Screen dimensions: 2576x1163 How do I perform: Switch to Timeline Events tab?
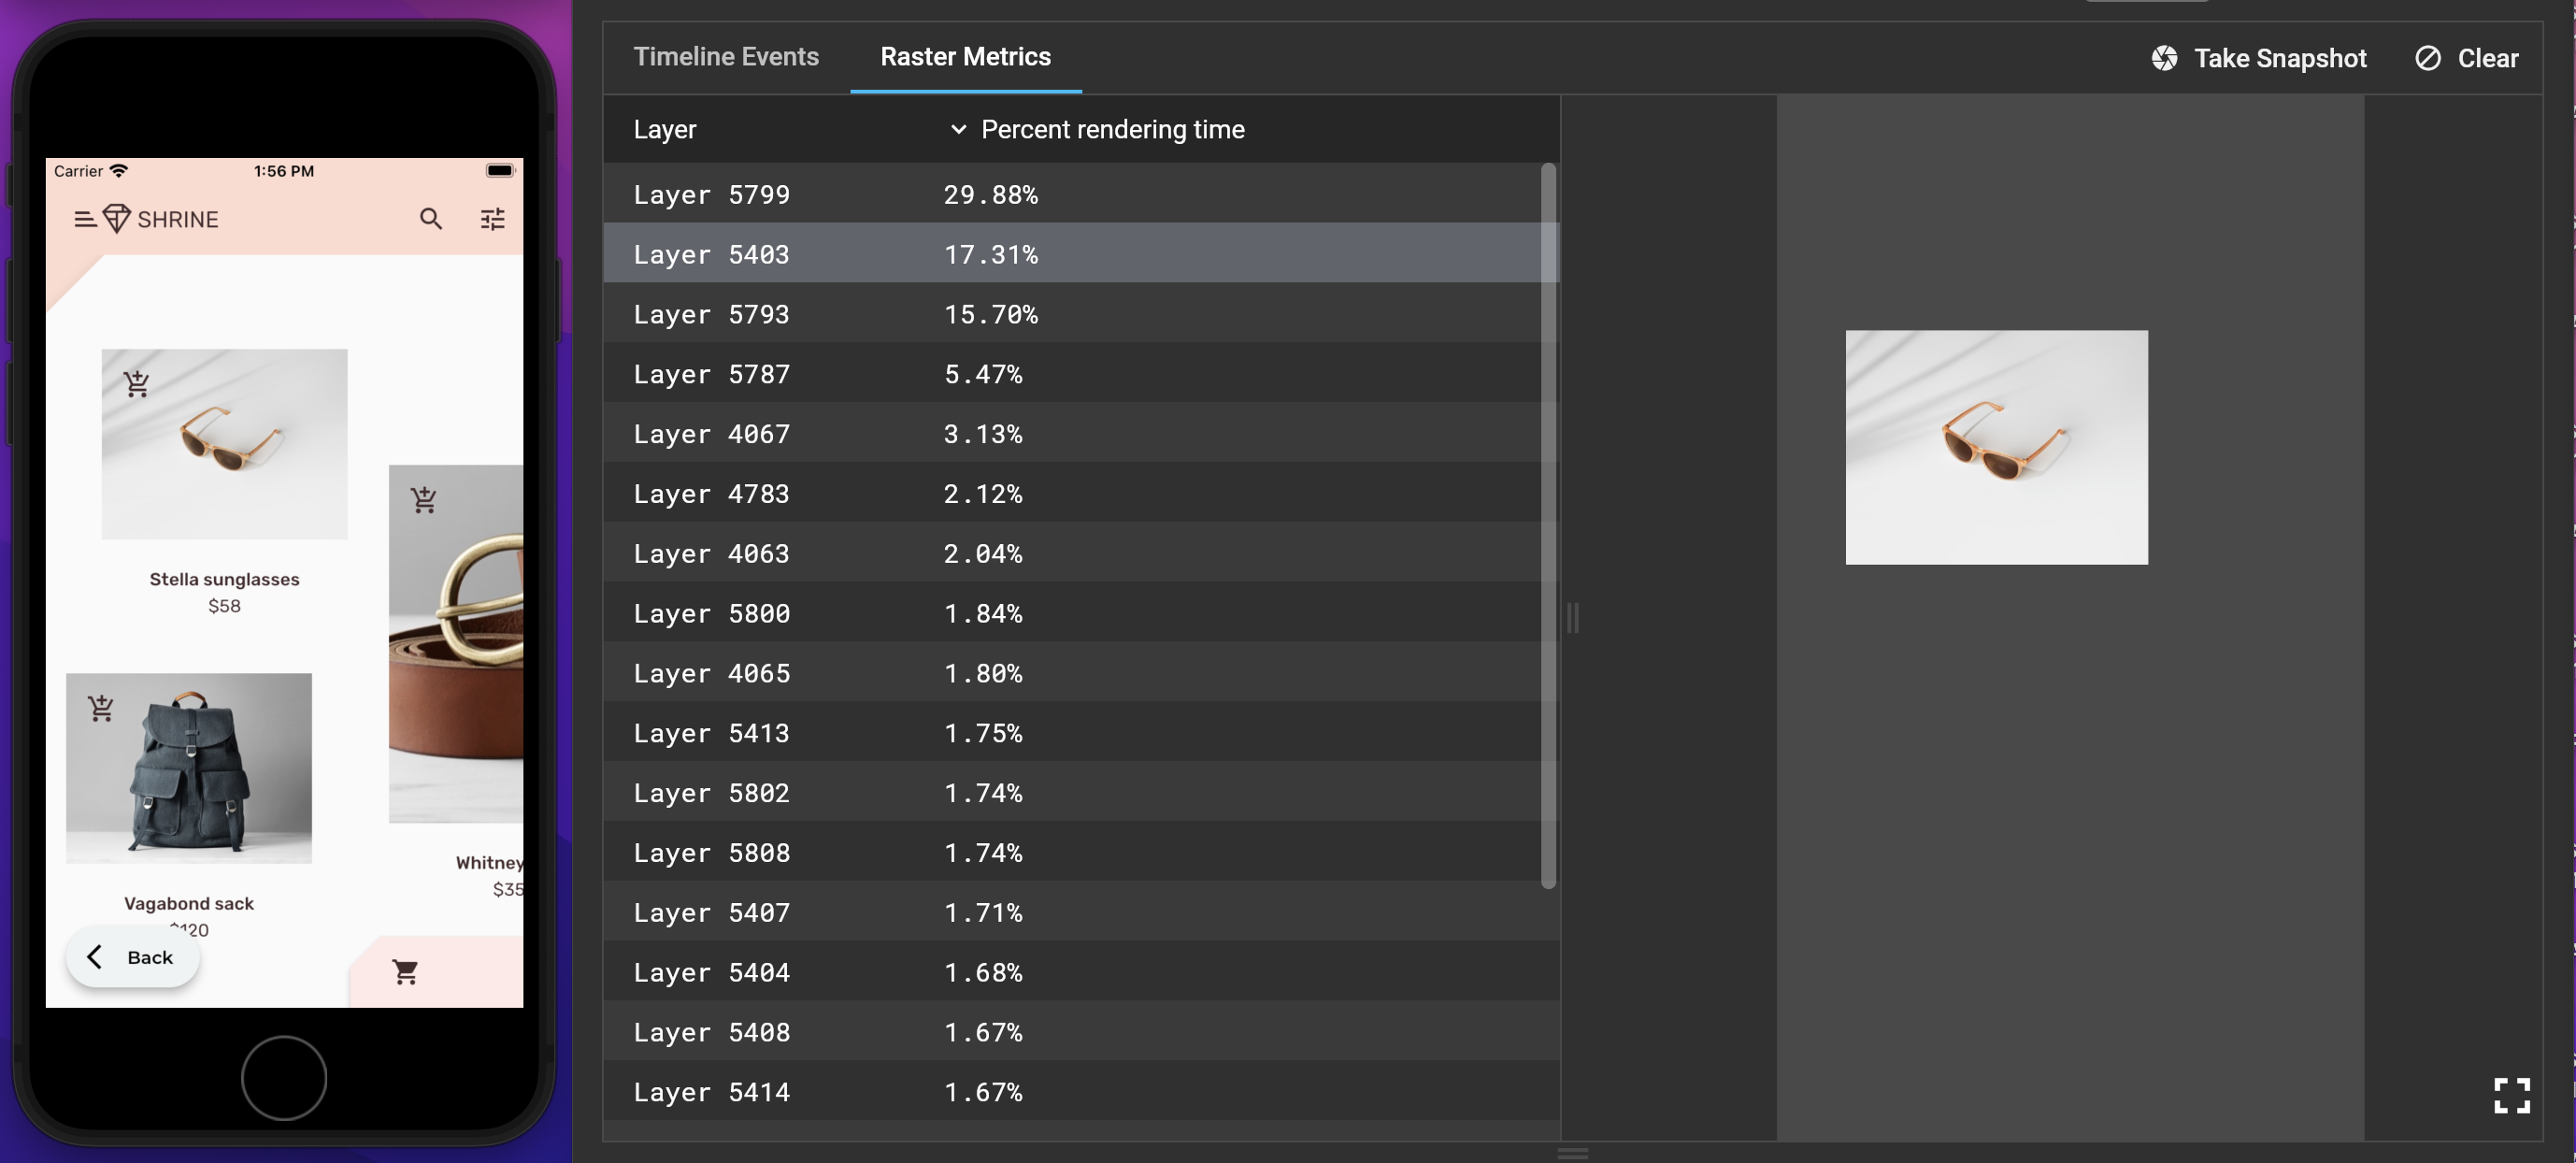pos(726,56)
